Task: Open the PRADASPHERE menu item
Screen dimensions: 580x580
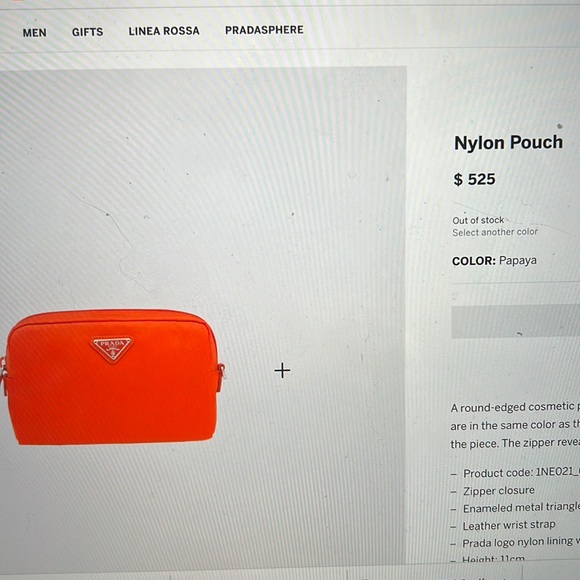Action: point(264,30)
